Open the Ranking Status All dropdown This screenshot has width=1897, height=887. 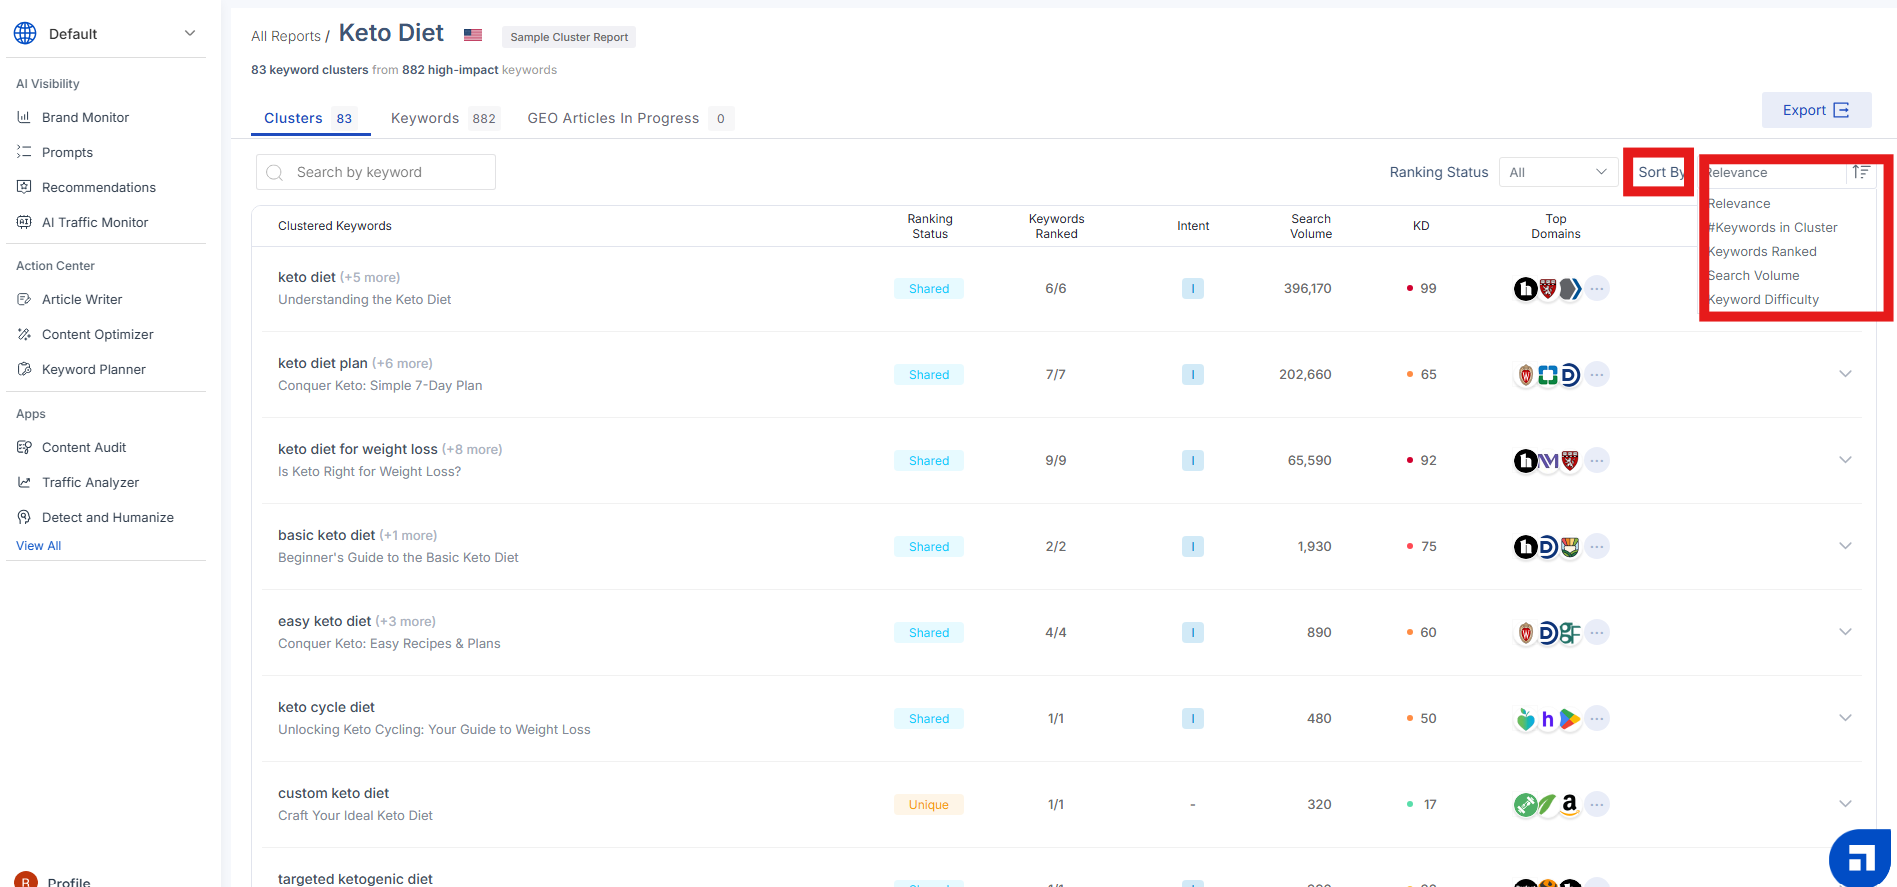pos(1557,172)
